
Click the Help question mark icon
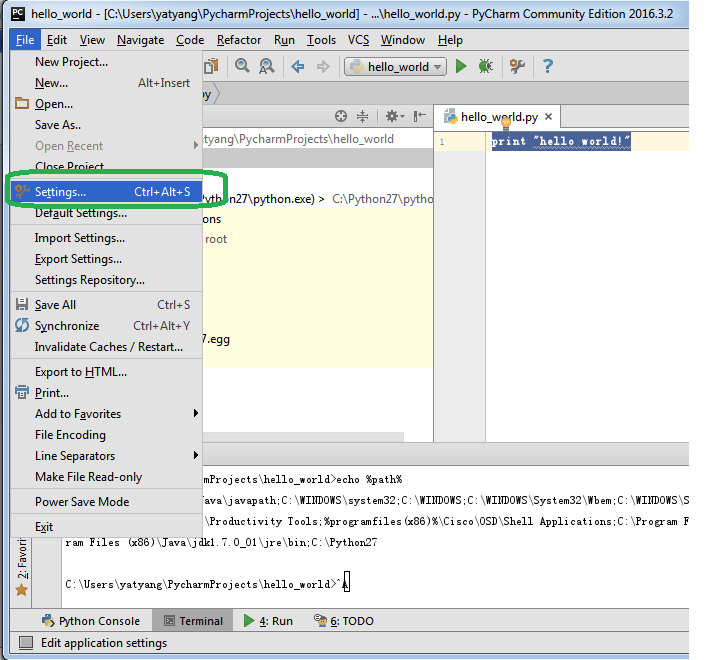tap(548, 67)
